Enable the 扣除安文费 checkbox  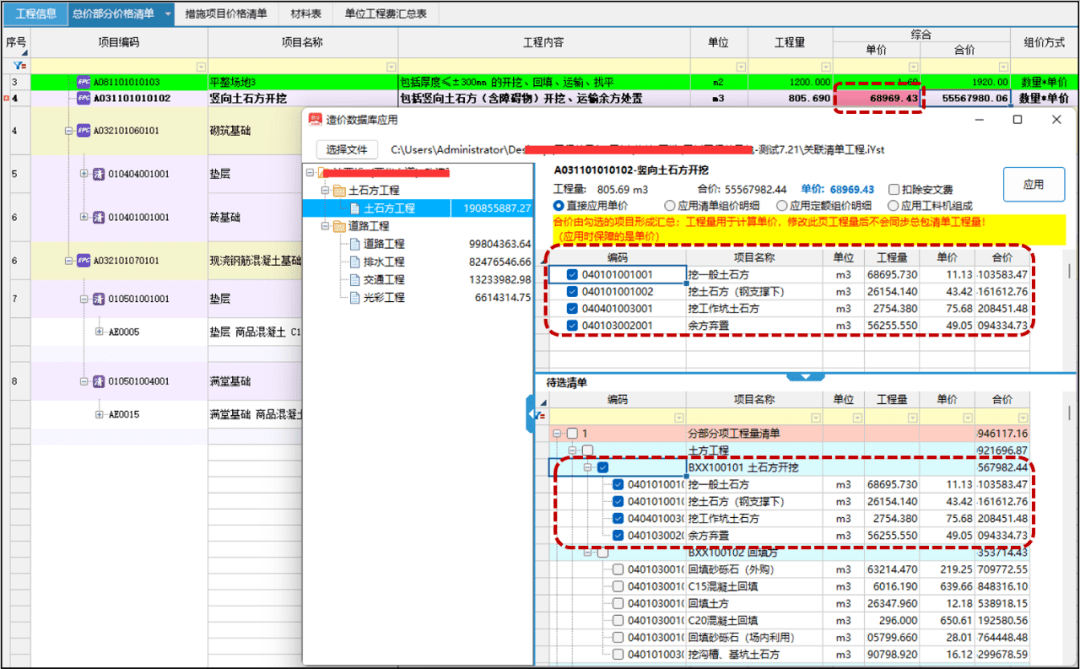[893, 189]
